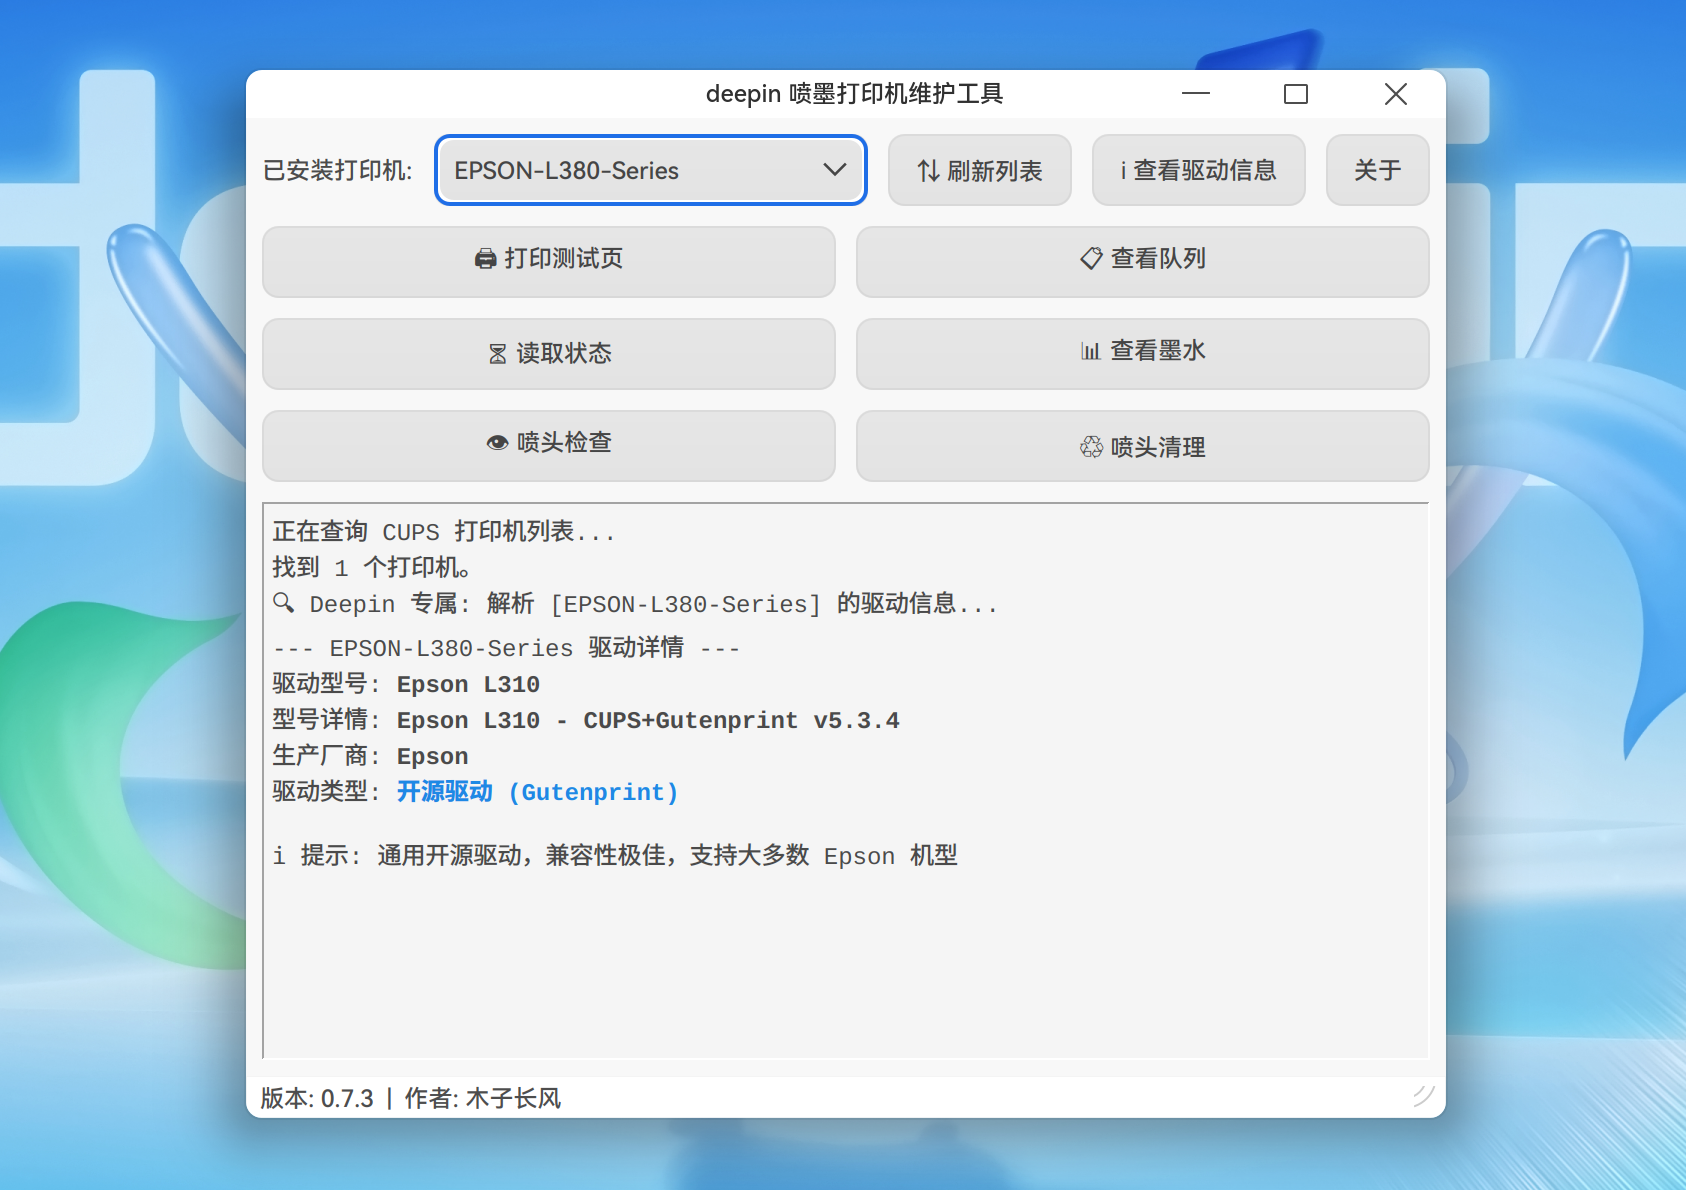Click the 提示 hint line in the log

tap(615, 855)
